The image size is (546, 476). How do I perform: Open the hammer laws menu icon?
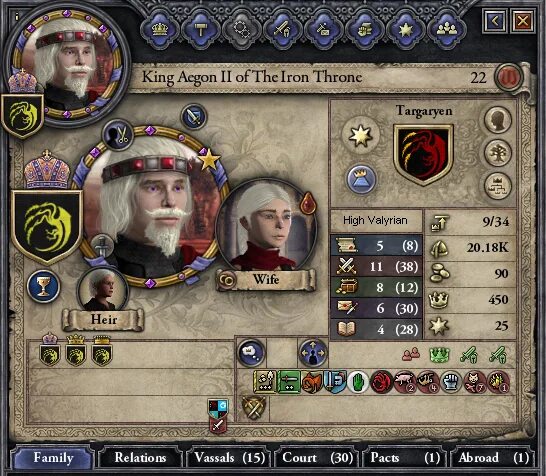click(x=201, y=29)
